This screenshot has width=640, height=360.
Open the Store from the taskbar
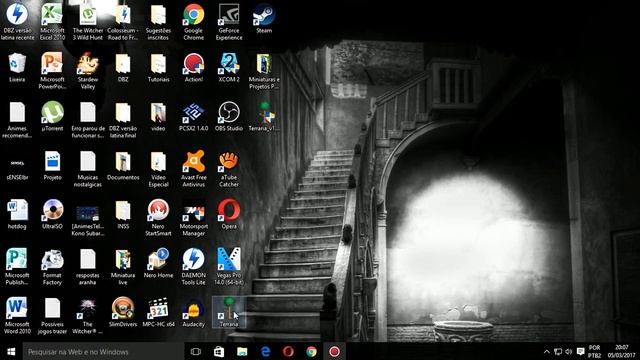point(219,351)
